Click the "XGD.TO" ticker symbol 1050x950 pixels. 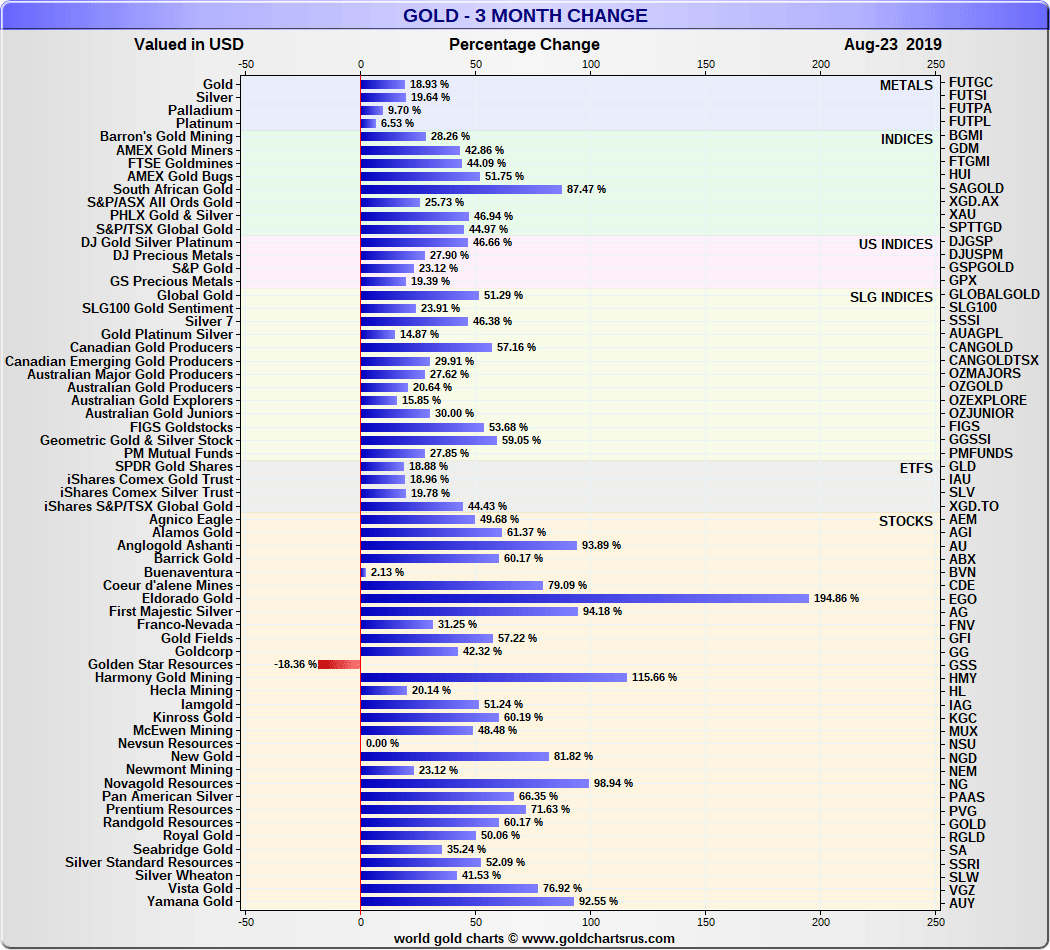pyautogui.click(x=974, y=506)
